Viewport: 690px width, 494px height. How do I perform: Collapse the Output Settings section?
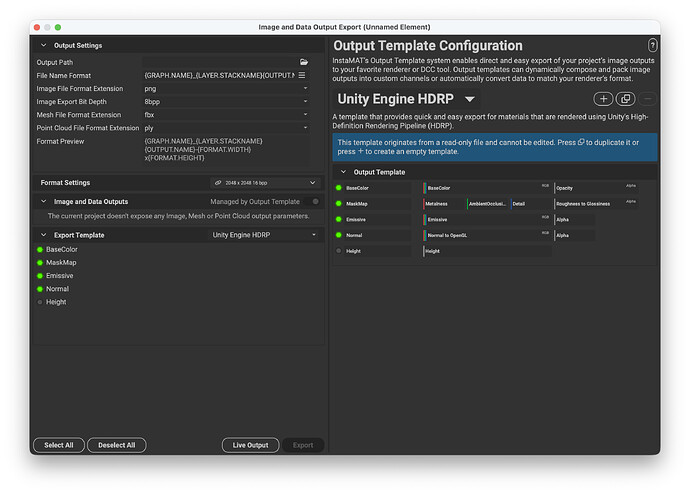pos(43,45)
